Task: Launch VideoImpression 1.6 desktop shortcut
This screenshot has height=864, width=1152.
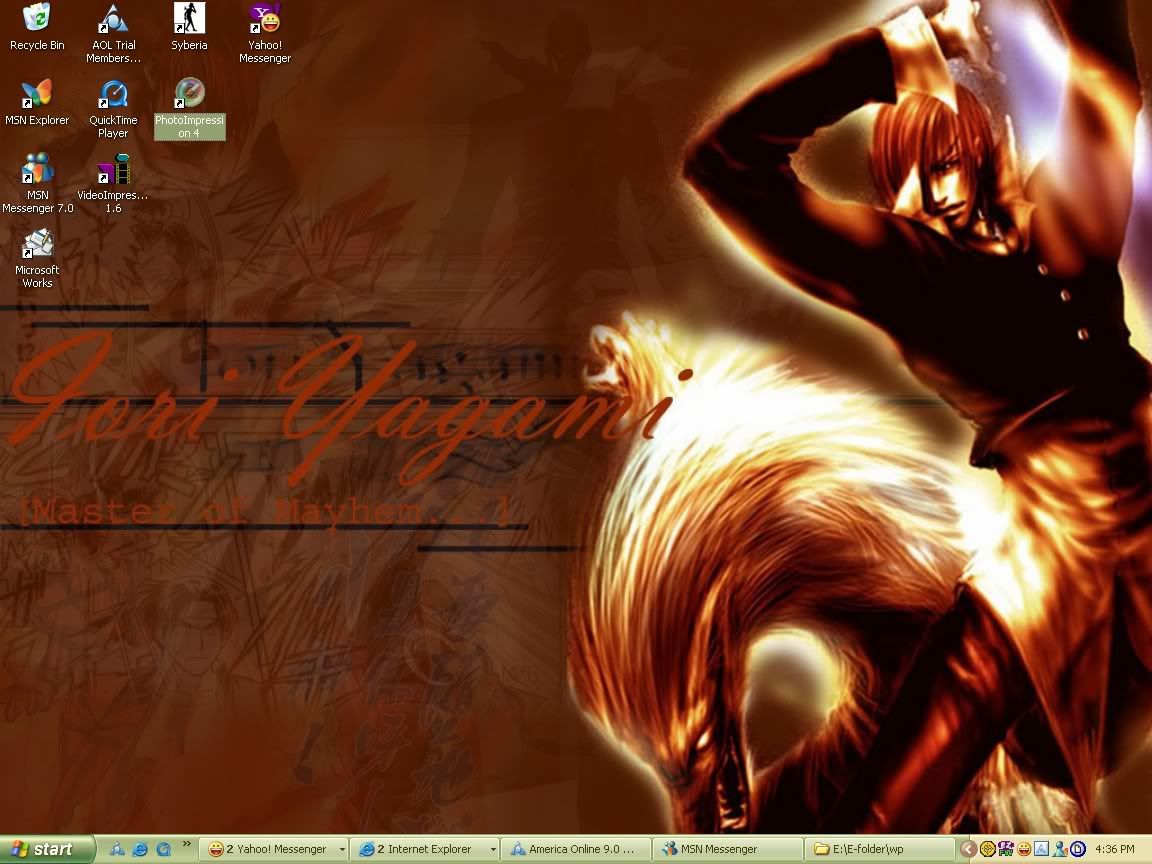Action: coord(113,183)
